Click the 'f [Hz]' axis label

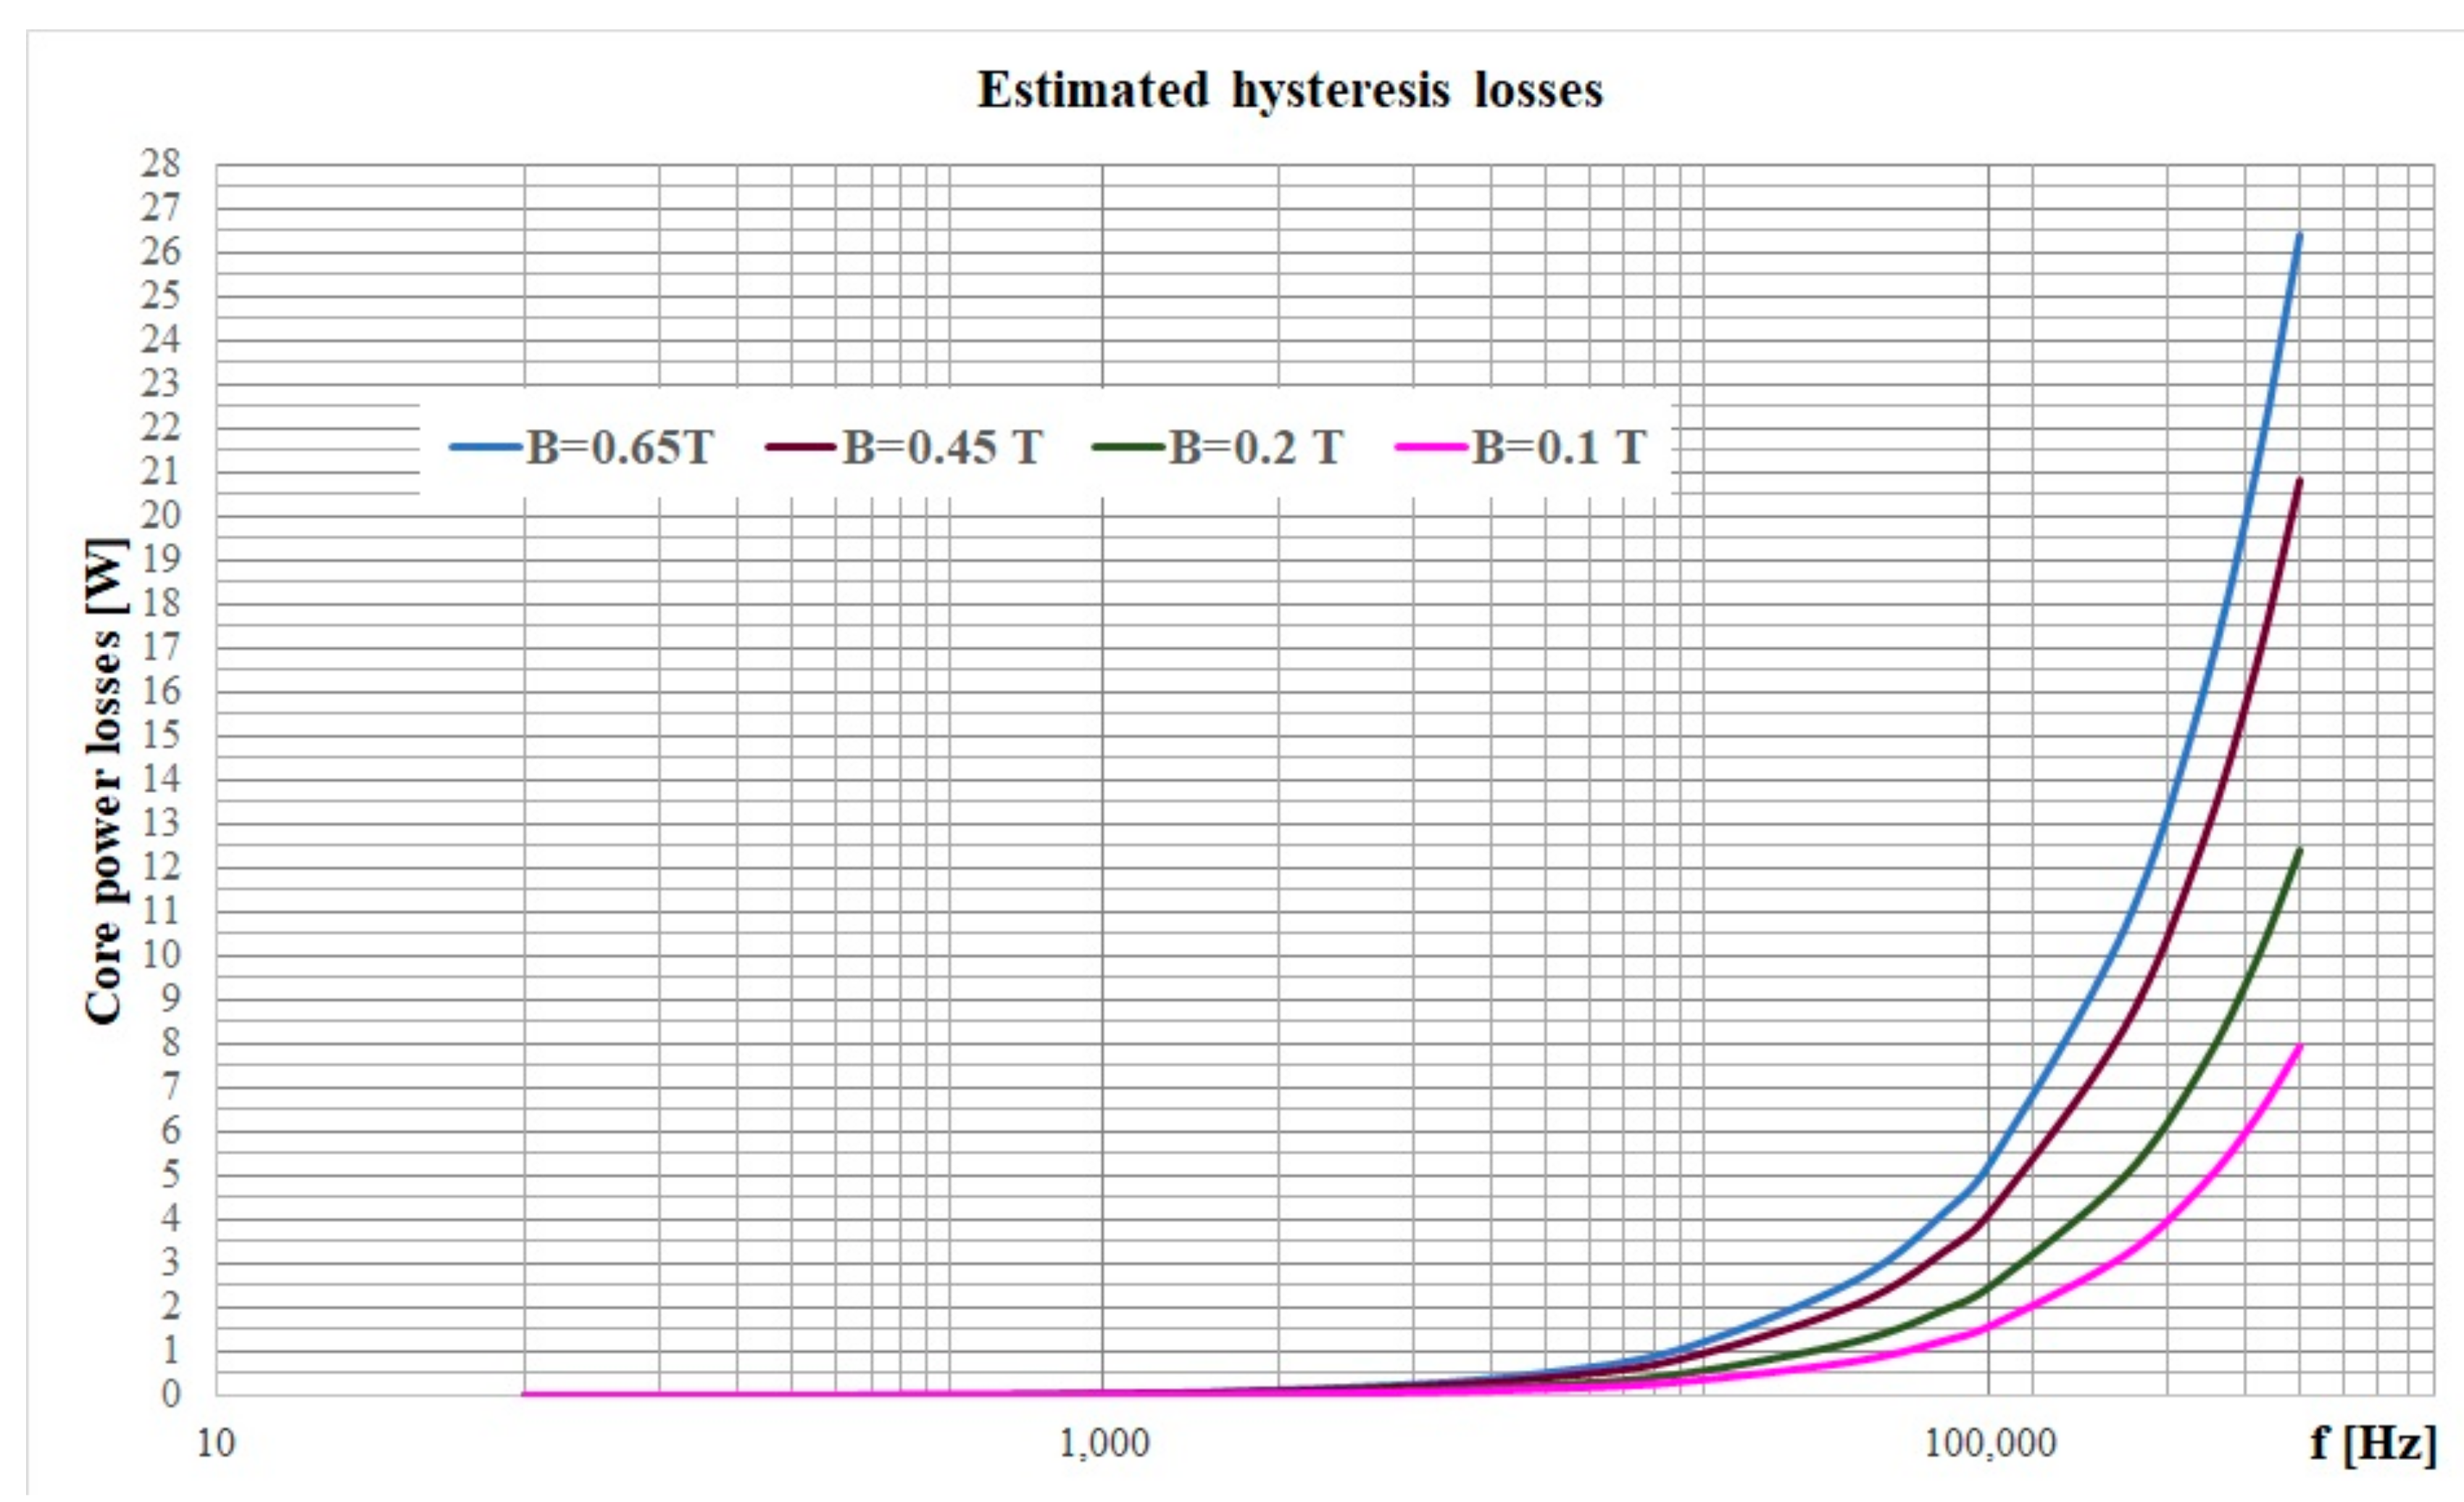2372,1443
